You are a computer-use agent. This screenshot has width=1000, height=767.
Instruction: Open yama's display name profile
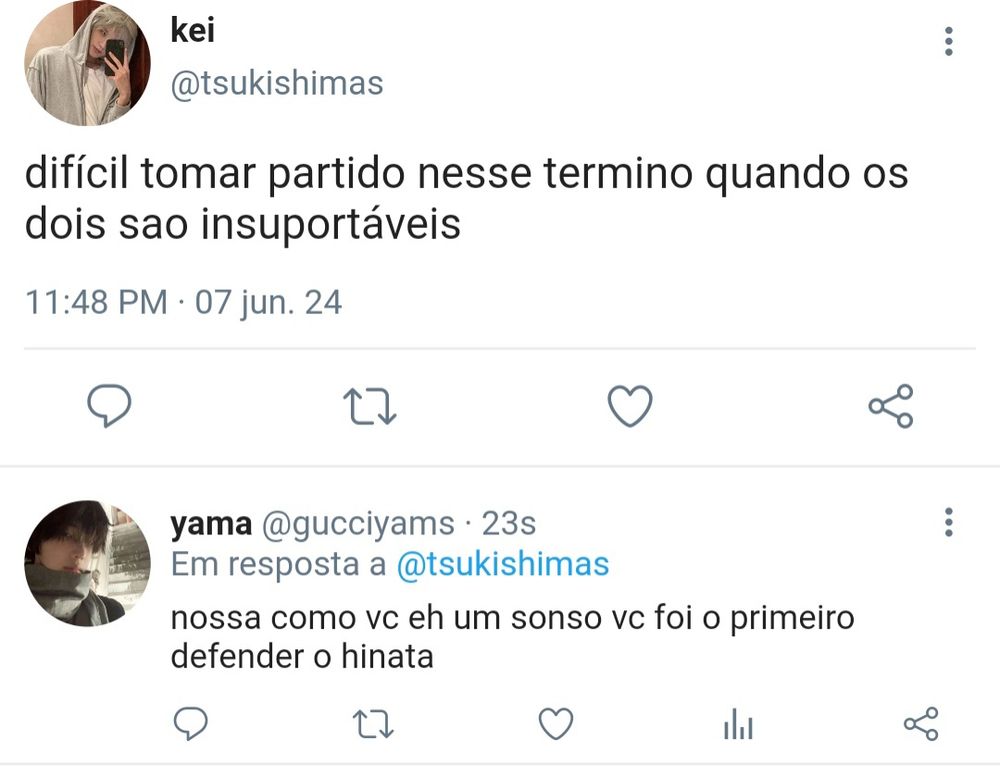(x=210, y=524)
